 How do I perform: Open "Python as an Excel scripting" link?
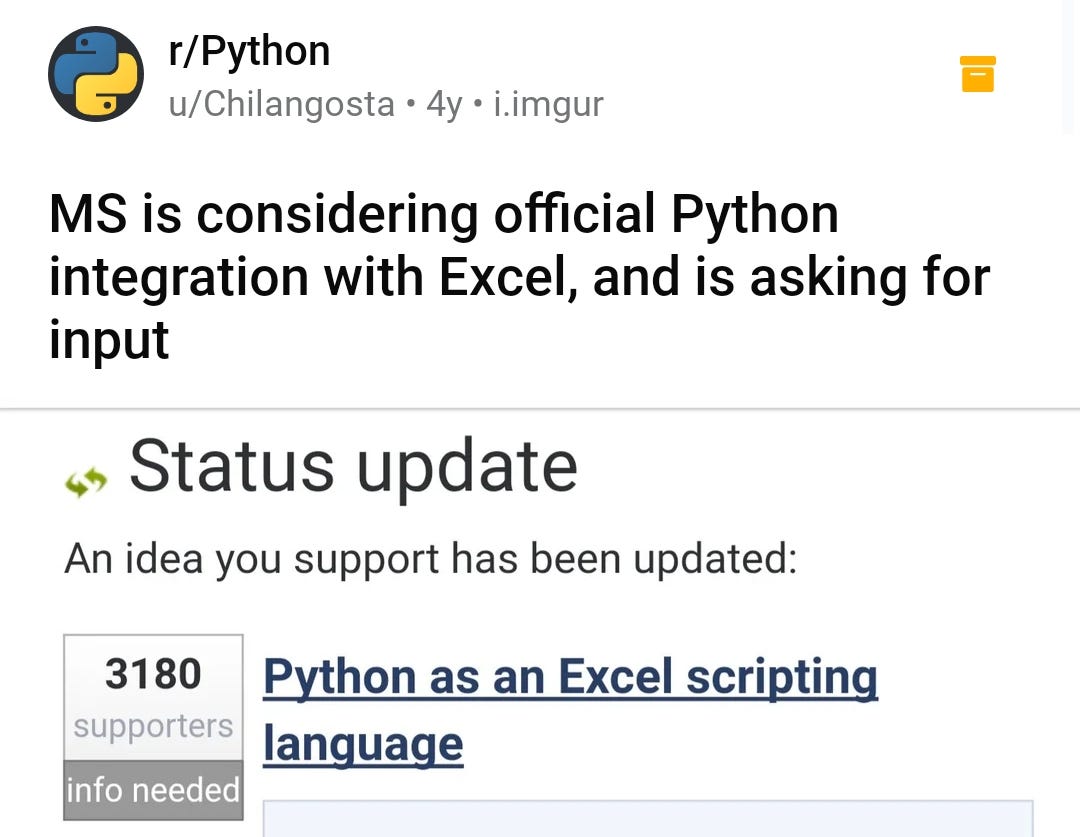[570, 678]
